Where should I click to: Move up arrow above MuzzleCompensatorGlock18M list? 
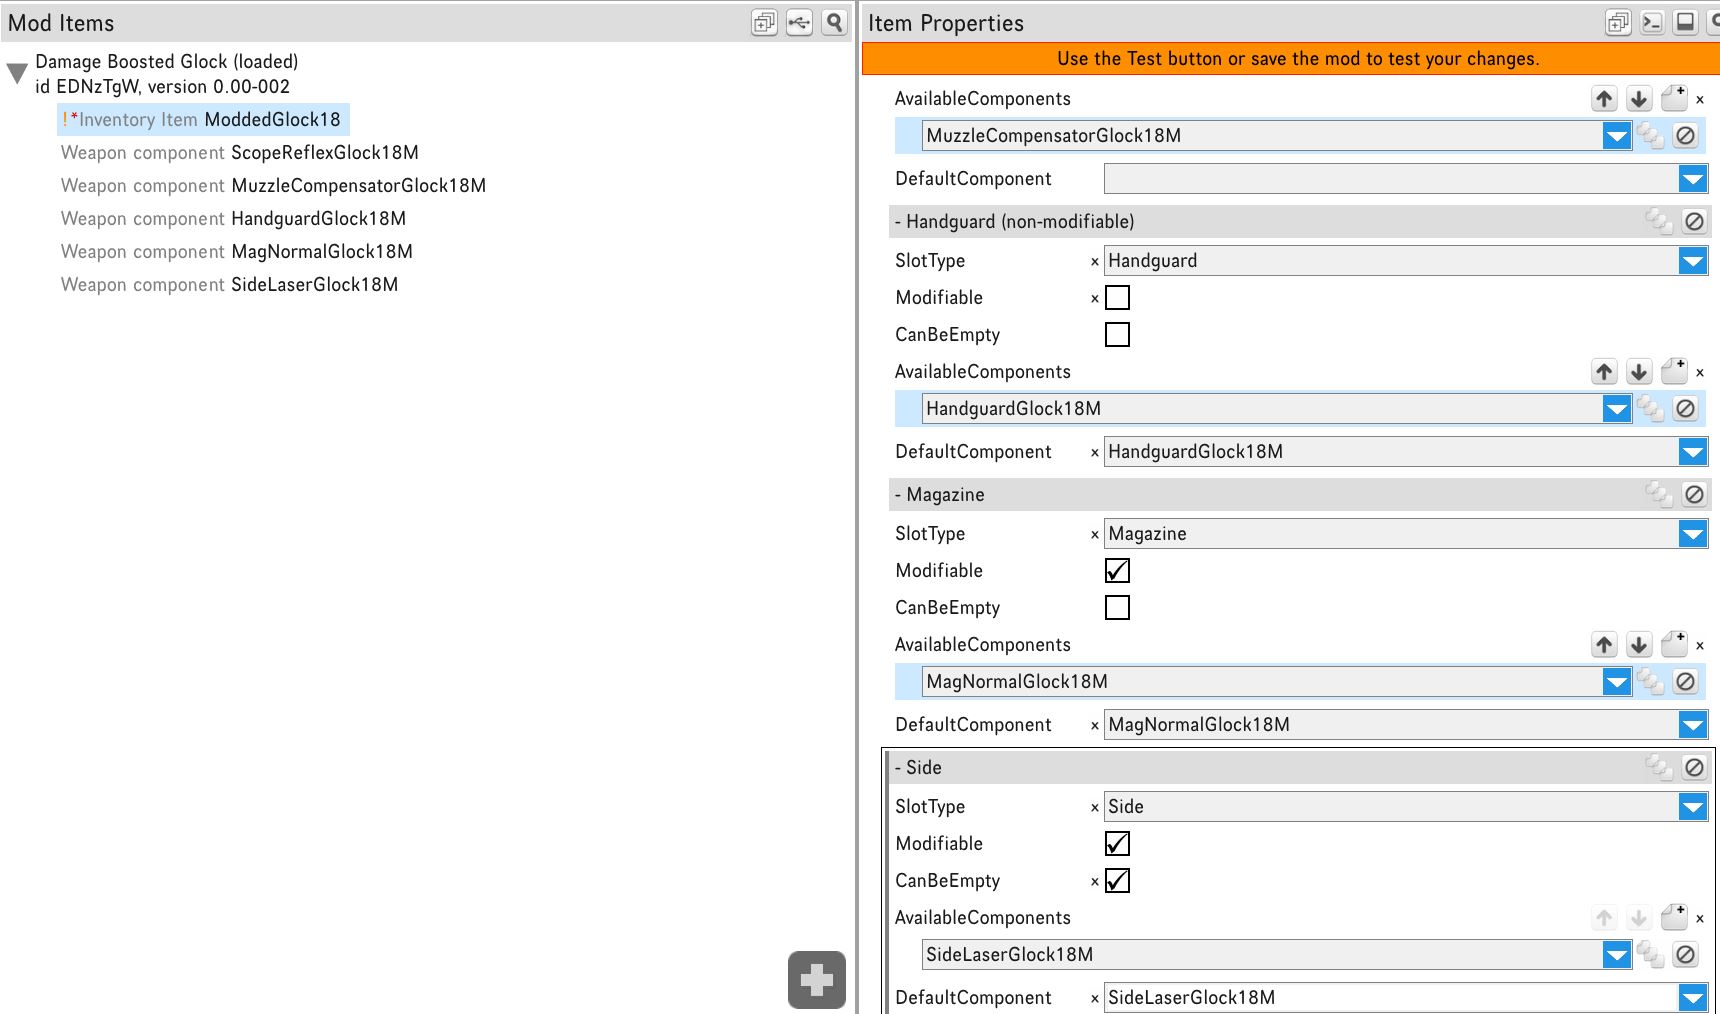tap(1605, 98)
